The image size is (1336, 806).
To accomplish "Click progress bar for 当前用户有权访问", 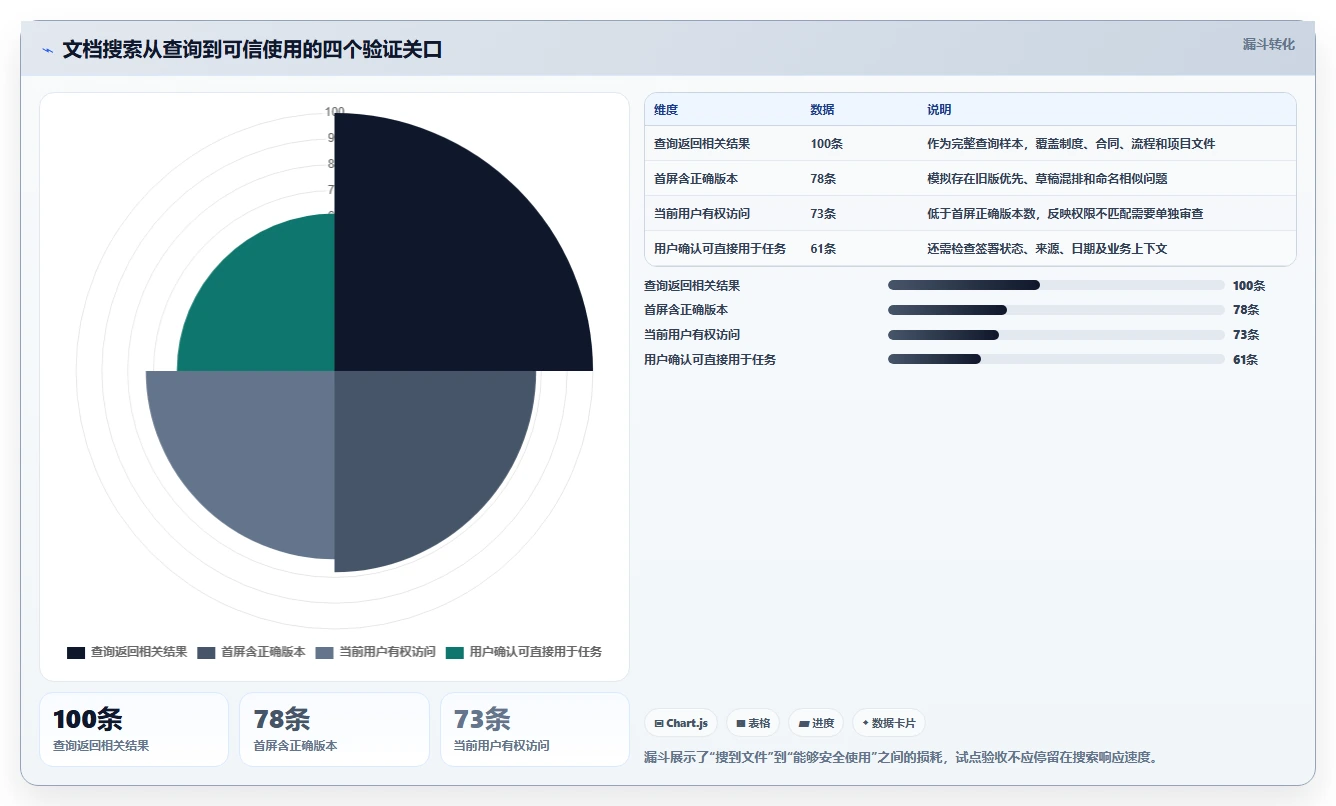I will (1056, 335).
